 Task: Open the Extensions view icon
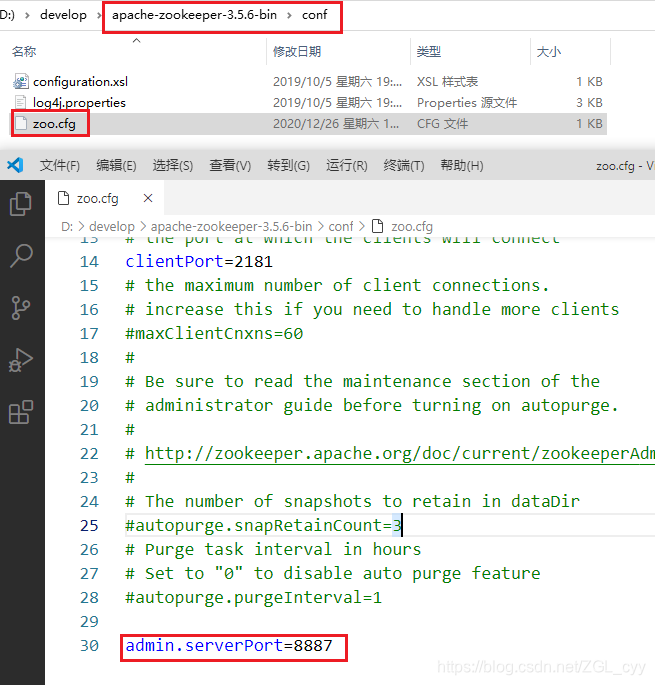(21, 412)
